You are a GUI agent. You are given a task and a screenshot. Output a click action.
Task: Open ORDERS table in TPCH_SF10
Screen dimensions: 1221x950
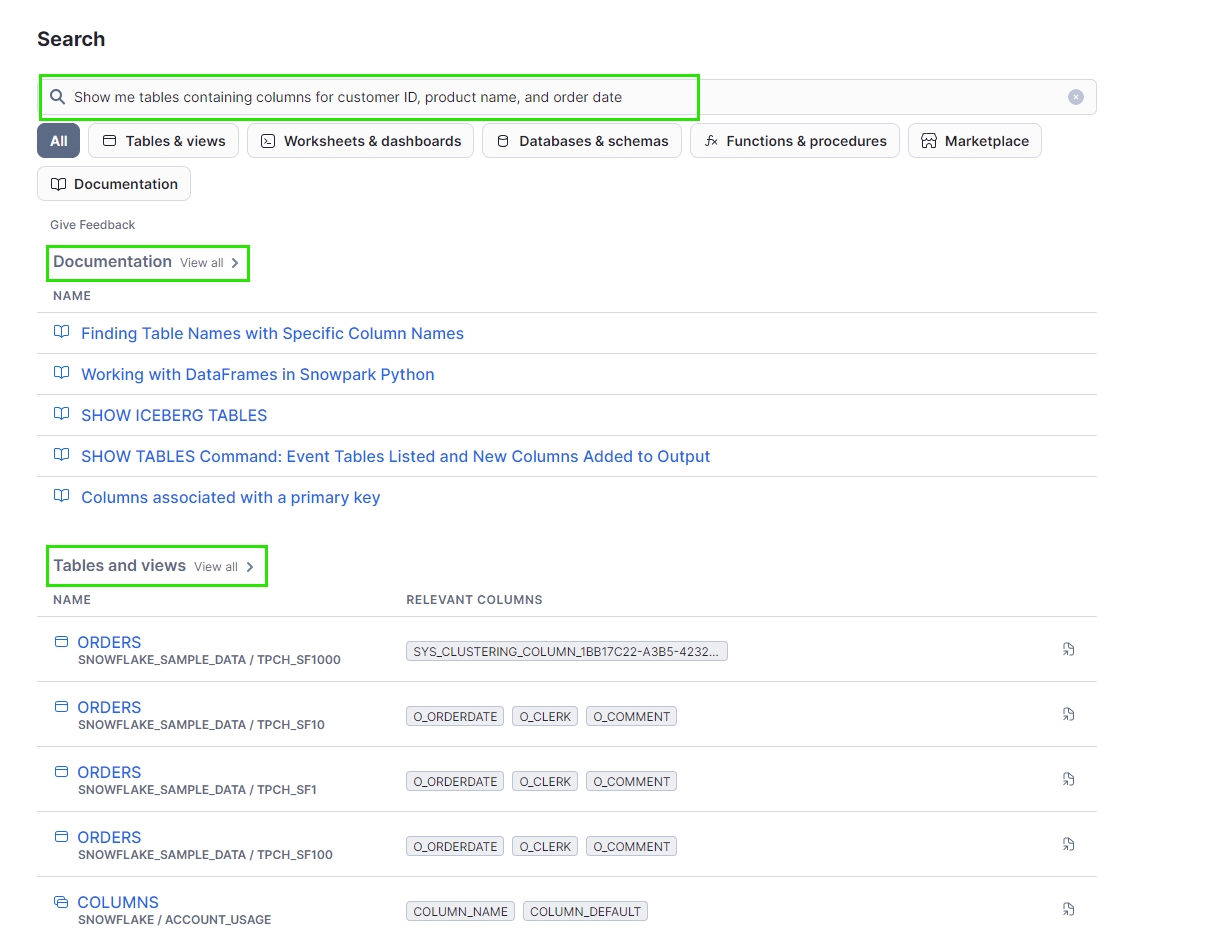pos(109,707)
